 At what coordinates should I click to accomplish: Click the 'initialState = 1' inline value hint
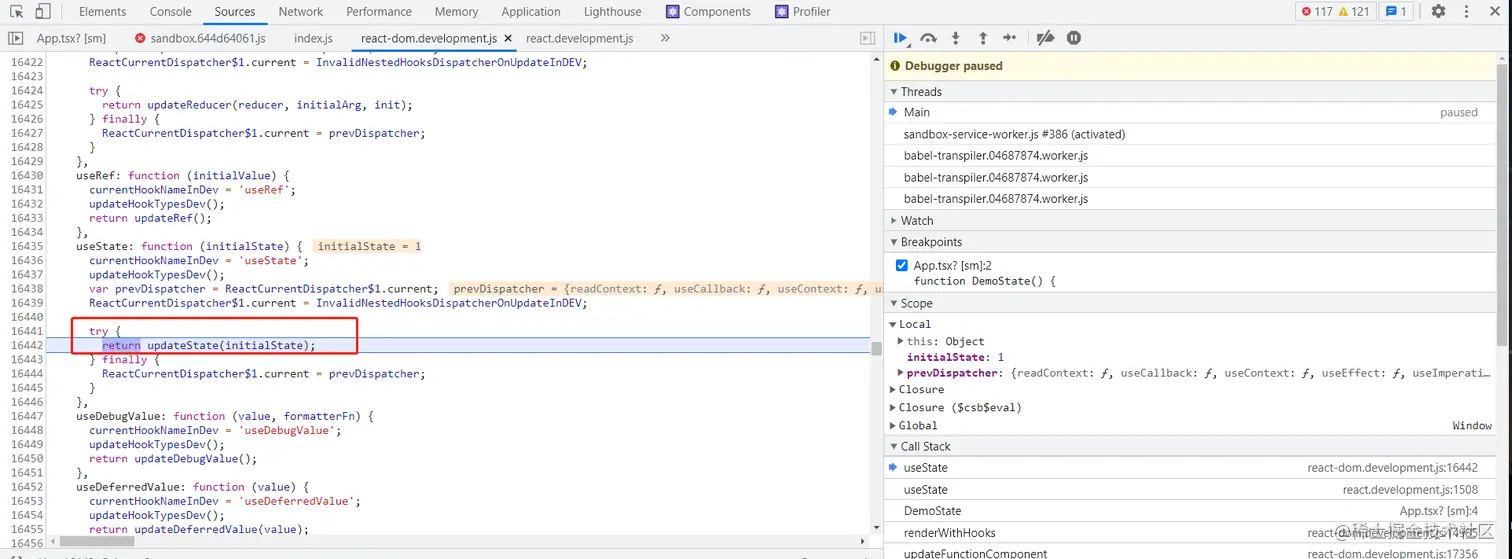[x=369, y=246]
